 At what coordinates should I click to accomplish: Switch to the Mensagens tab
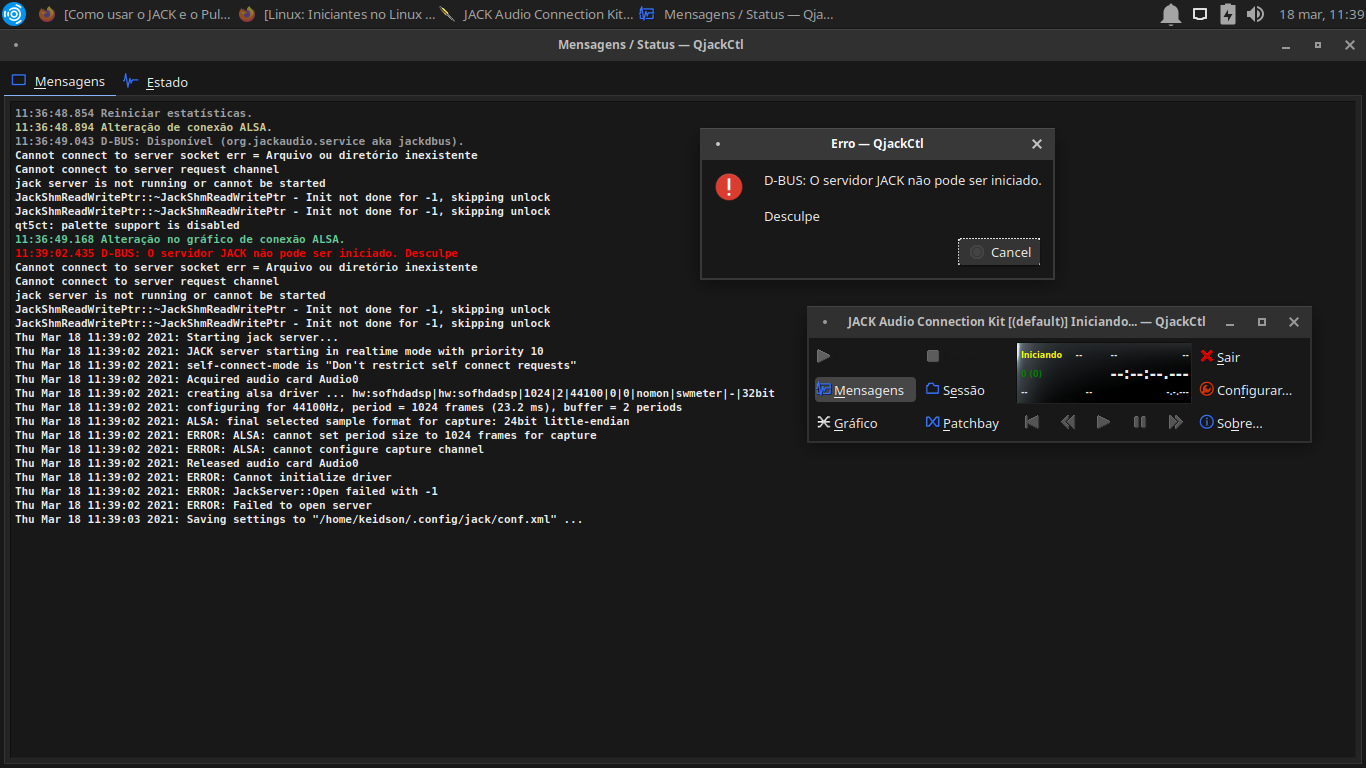[x=58, y=82]
